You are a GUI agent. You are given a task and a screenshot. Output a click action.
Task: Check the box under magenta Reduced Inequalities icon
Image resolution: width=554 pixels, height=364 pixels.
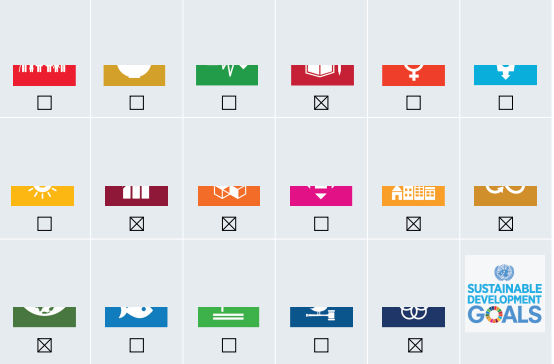tap(321, 224)
